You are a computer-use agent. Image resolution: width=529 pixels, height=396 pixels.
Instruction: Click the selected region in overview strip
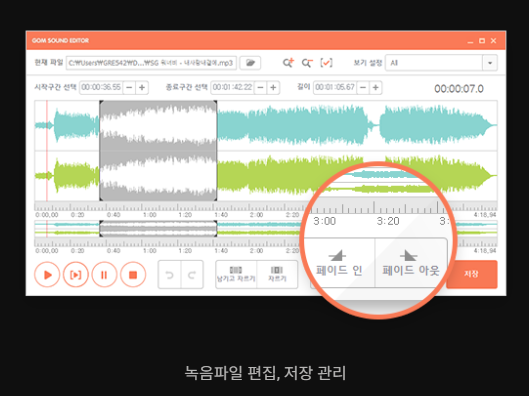[x=158, y=229]
